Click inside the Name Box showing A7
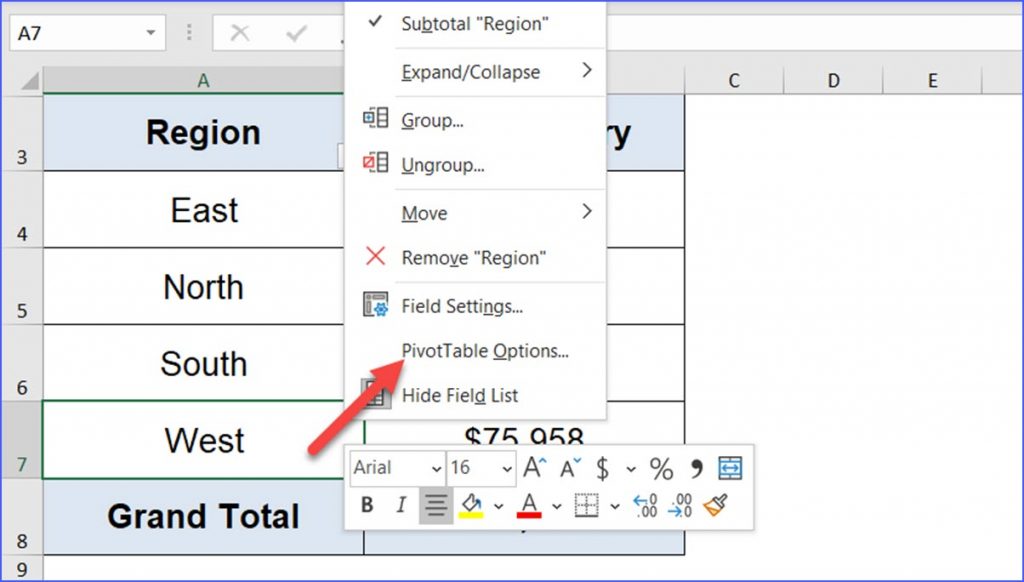Screen dimensions: 1024x582 (x=80, y=31)
